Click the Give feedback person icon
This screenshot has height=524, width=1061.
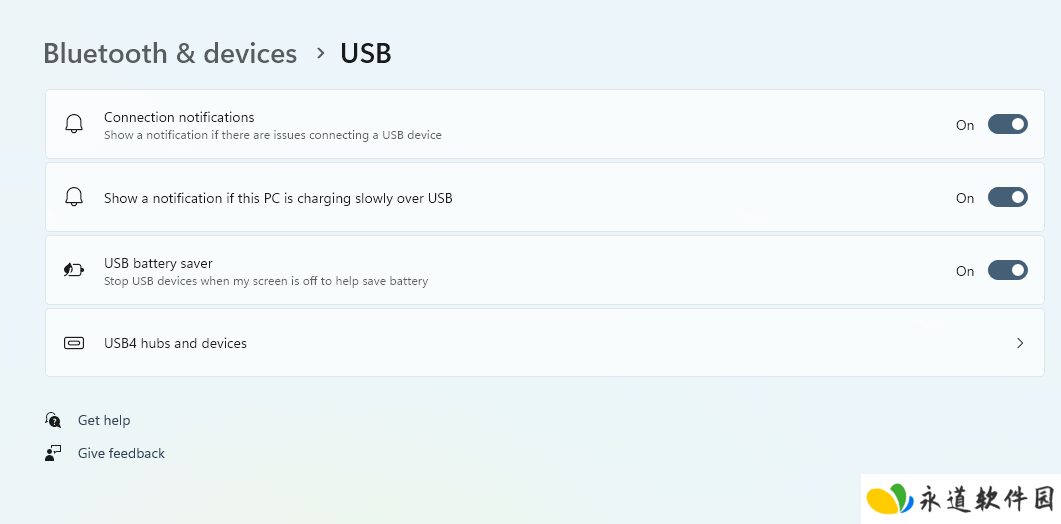coord(53,453)
